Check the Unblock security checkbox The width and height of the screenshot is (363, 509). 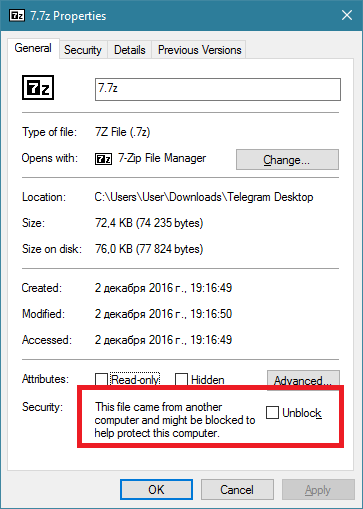point(272,413)
